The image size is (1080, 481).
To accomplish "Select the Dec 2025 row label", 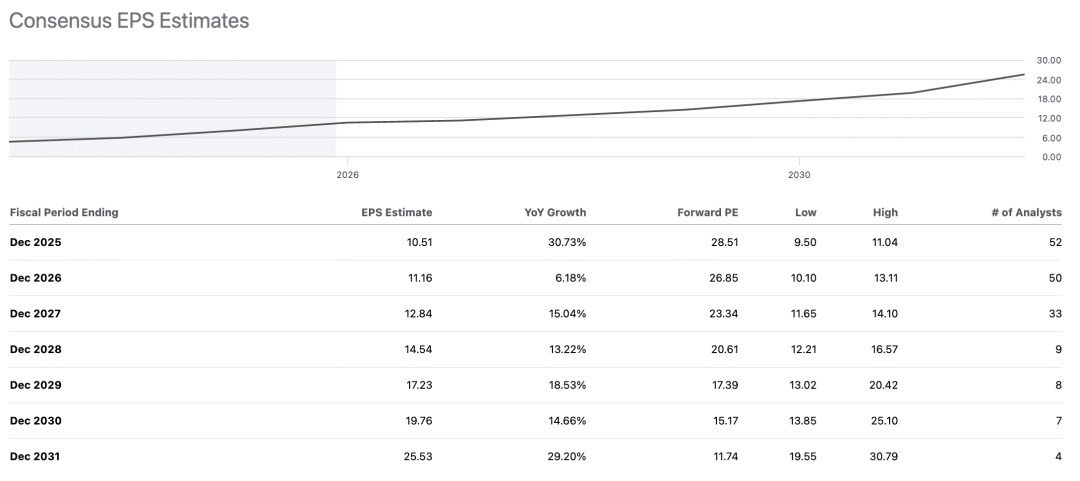I will click(x=35, y=242).
